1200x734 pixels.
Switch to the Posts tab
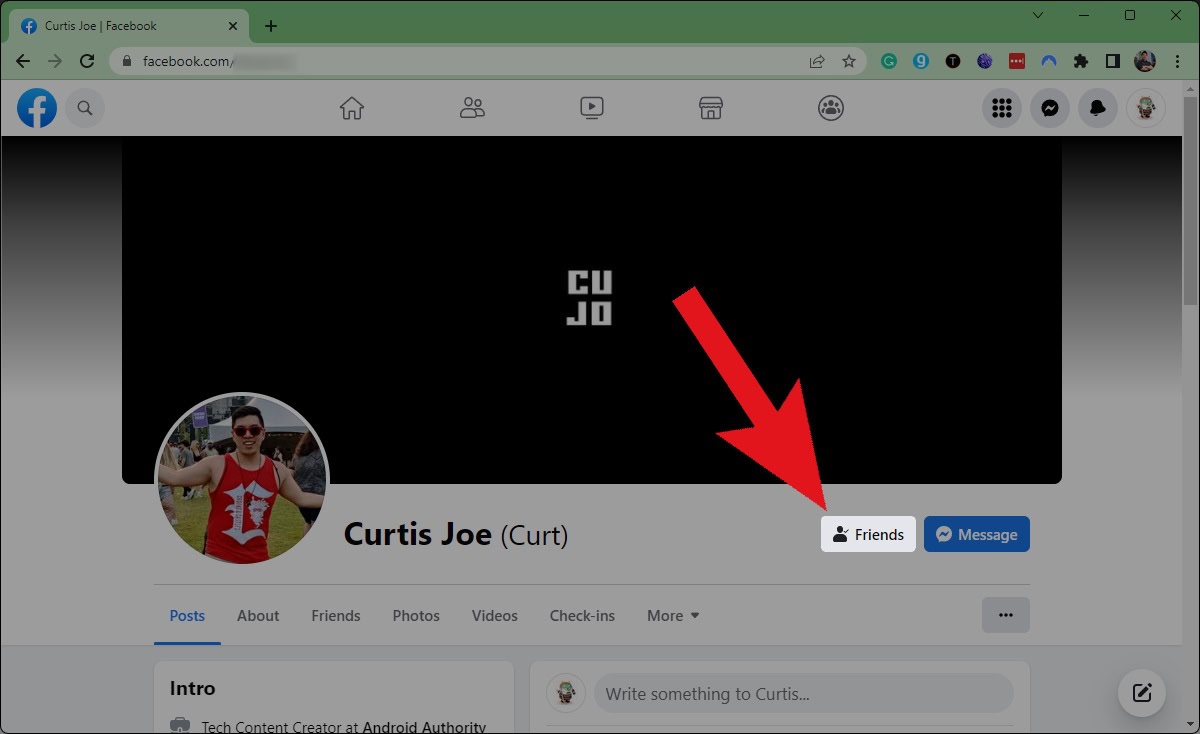187,616
